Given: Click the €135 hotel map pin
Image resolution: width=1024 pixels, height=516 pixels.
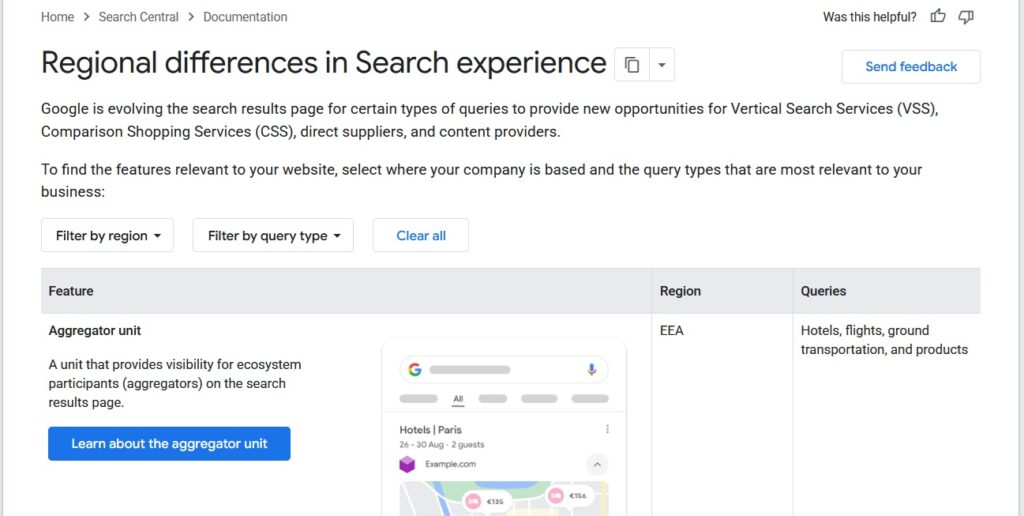Looking at the screenshot, I should (x=486, y=502).
